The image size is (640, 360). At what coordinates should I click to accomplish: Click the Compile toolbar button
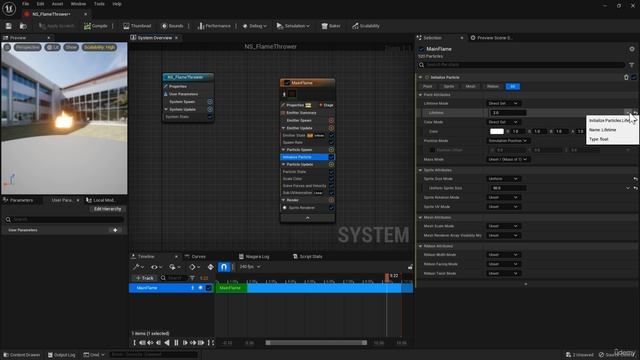click(96, 26)
